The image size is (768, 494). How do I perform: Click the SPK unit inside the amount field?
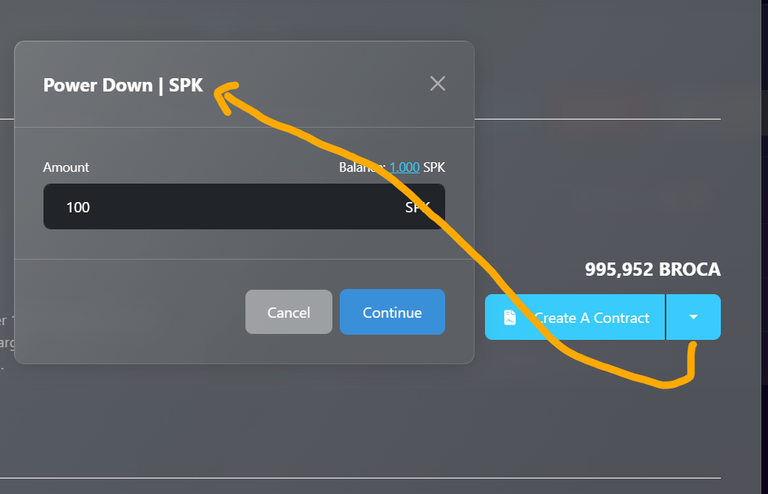[417, 207]
